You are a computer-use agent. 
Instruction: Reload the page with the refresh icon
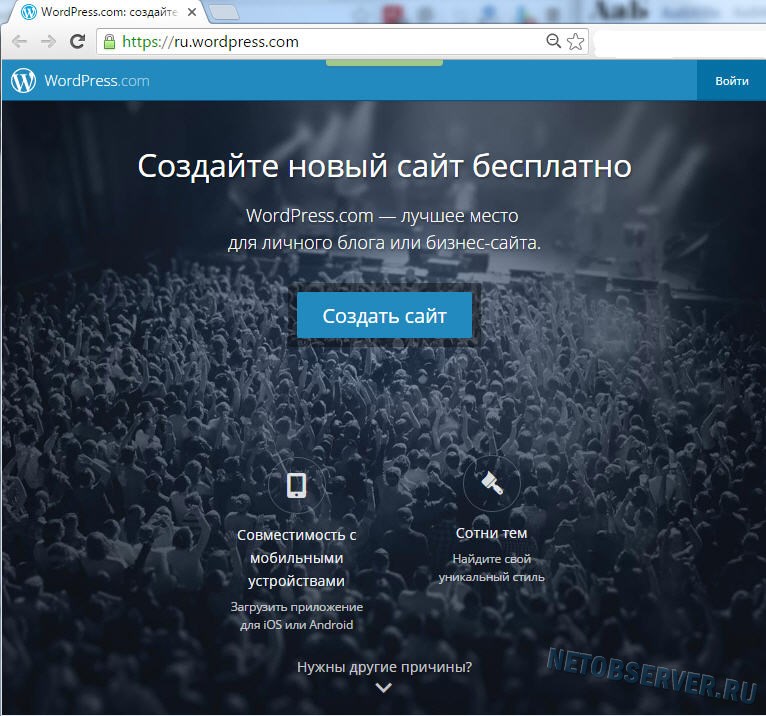click(78, 42)
